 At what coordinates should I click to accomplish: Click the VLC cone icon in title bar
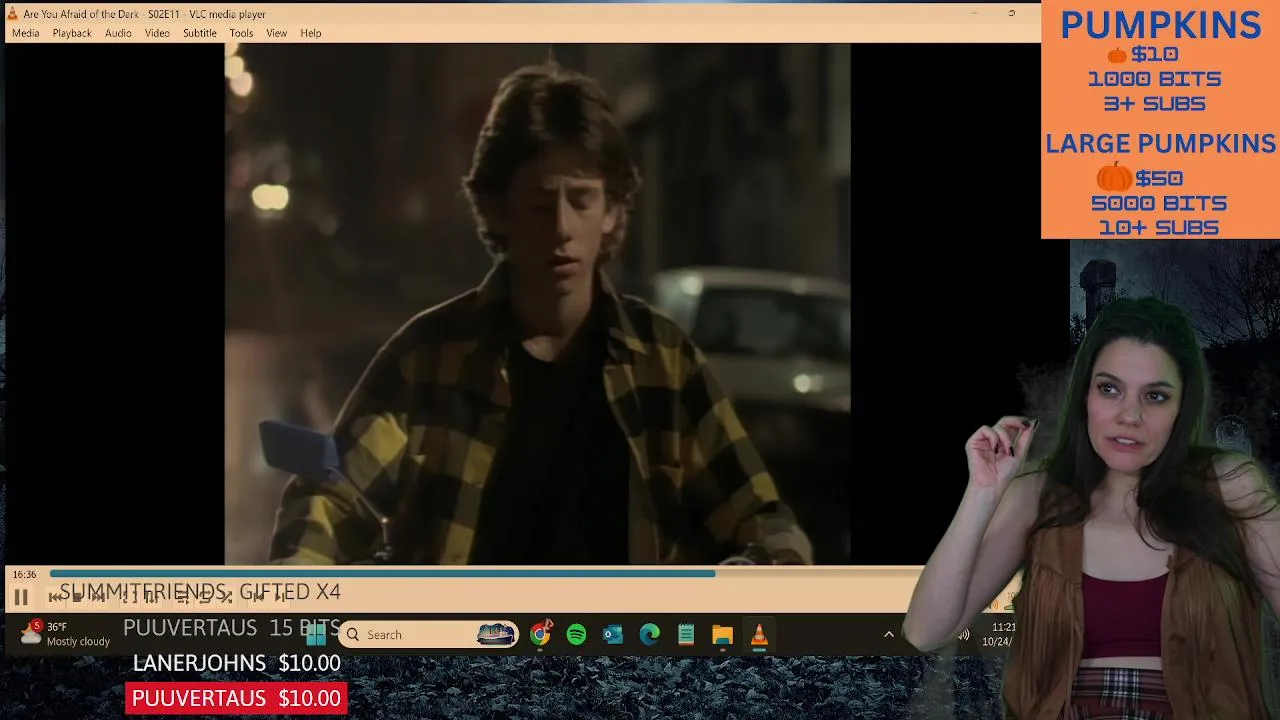pos(12,14)
